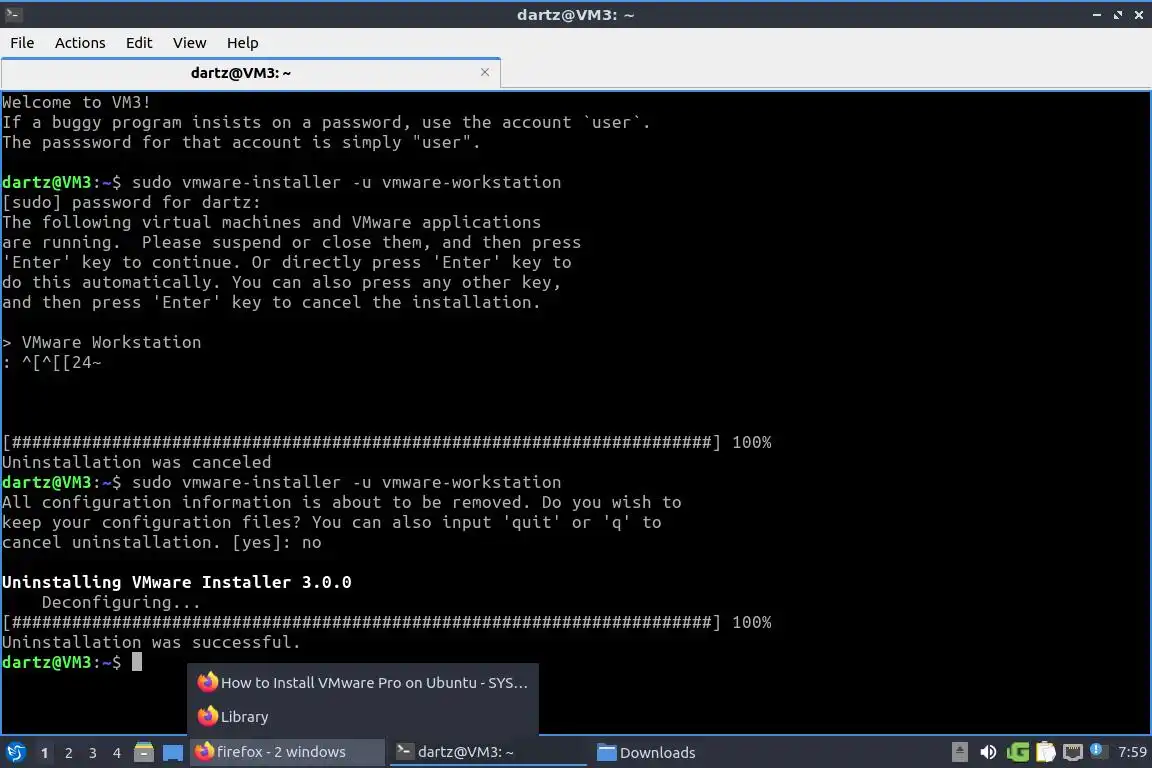The height and width of the screenshot is (768, 1152).
Task: Open the View menu in terminal
Action: 190,43
